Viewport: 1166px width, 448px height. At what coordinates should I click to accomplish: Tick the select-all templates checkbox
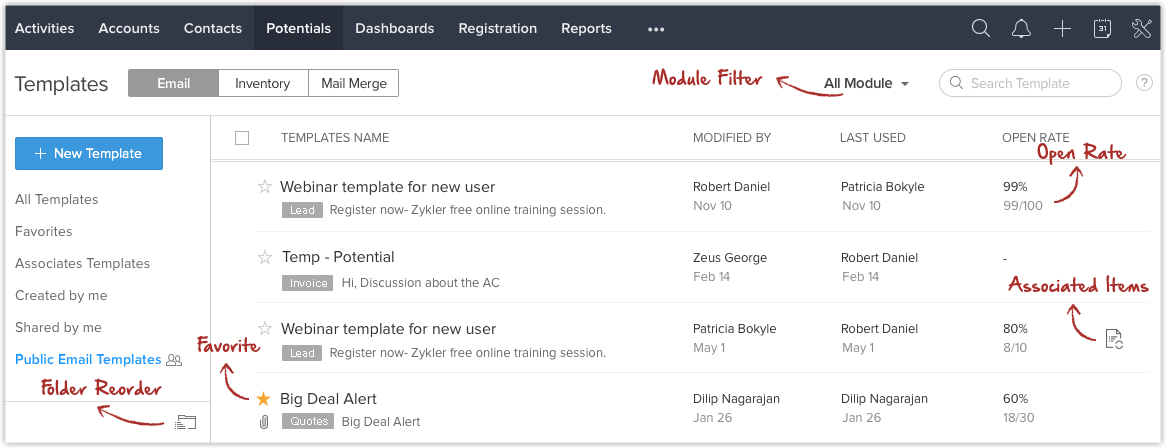242,138
